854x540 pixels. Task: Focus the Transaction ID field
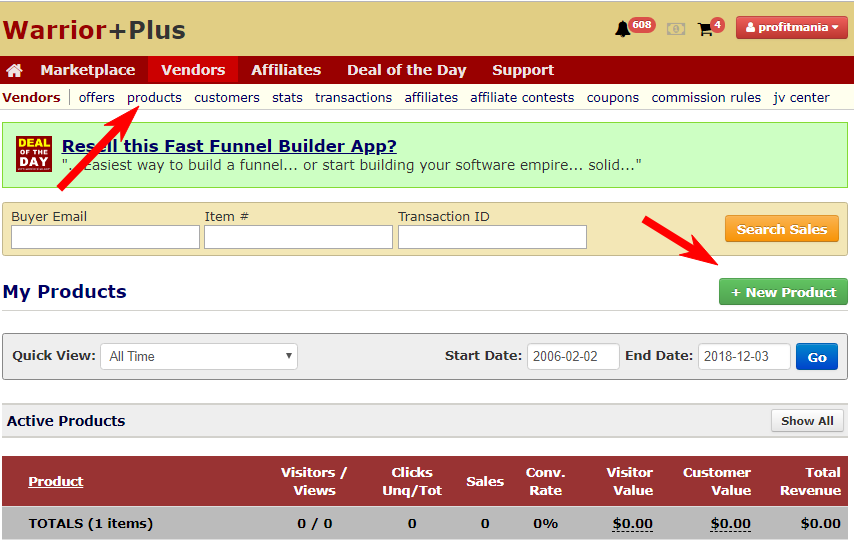tap(492, 237)
